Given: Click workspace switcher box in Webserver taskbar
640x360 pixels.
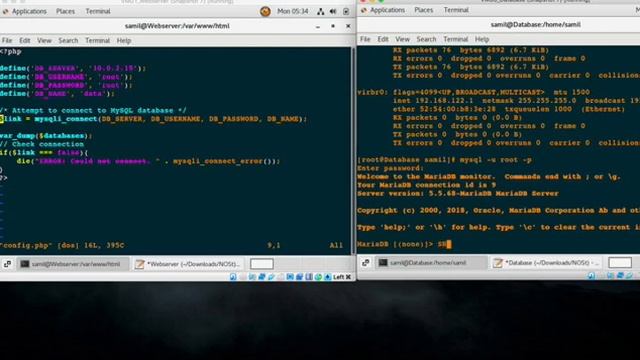Looking at the screenshot, I should (x=262, y=264).
